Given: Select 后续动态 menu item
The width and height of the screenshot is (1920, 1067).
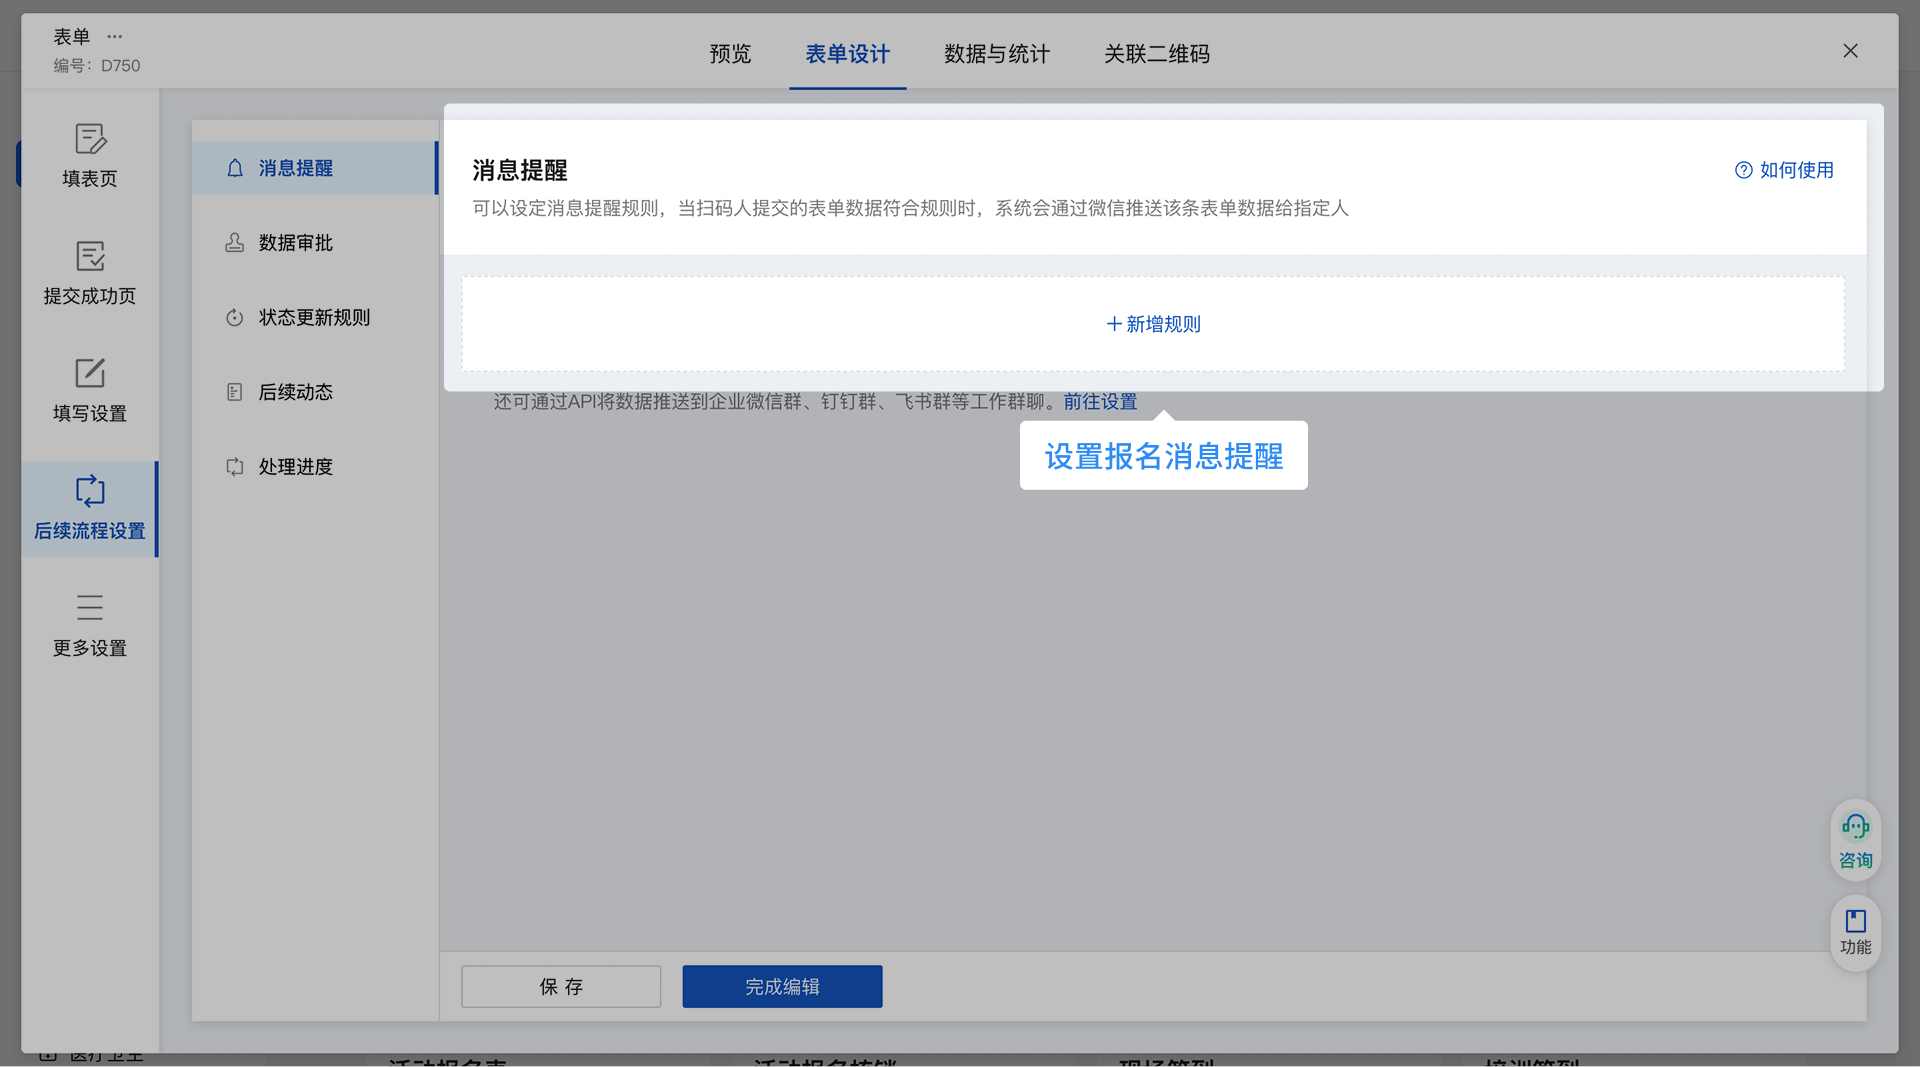Looking at the screenshot, I should [295, 392].
